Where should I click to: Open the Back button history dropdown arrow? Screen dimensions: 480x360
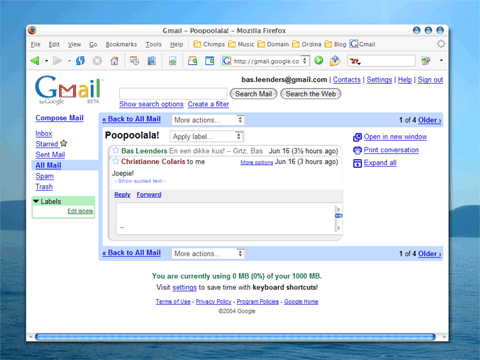[x=46, y=61]
